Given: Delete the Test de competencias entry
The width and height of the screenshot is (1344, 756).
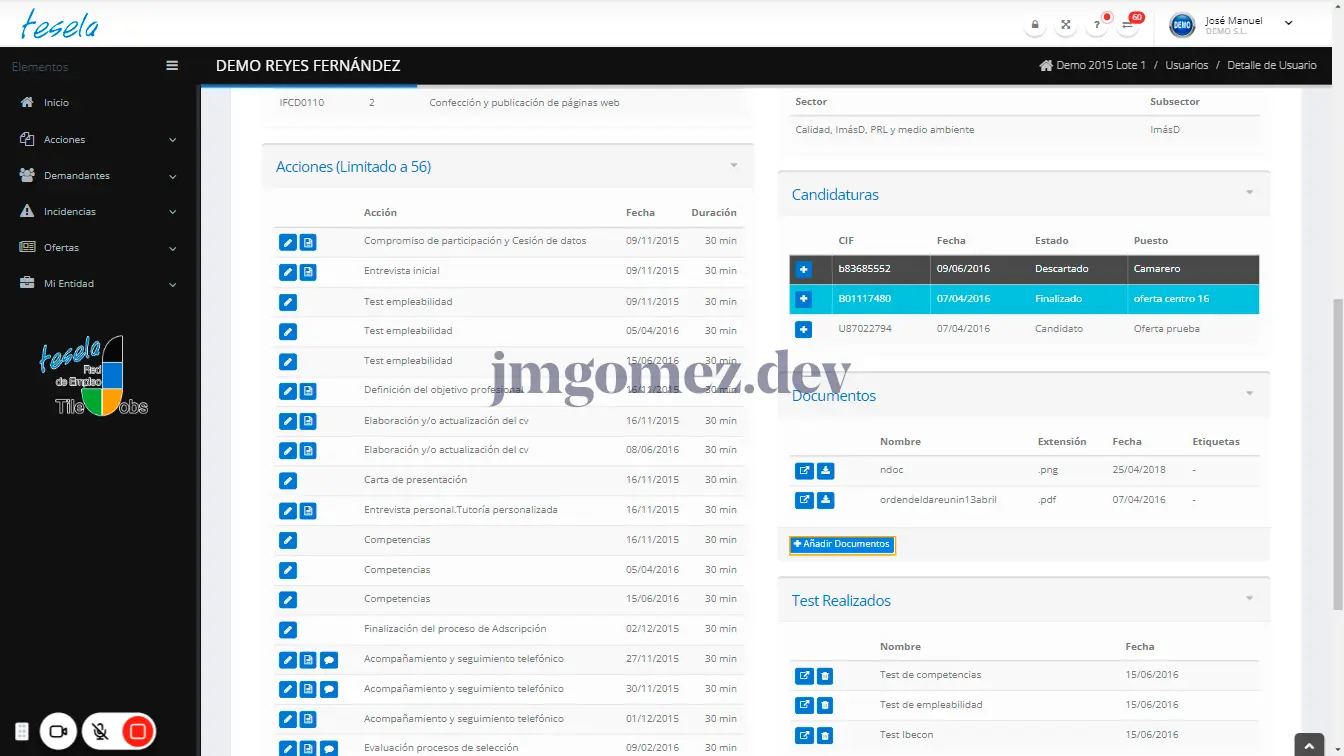Looking at the screenshot, I should 825,676.
